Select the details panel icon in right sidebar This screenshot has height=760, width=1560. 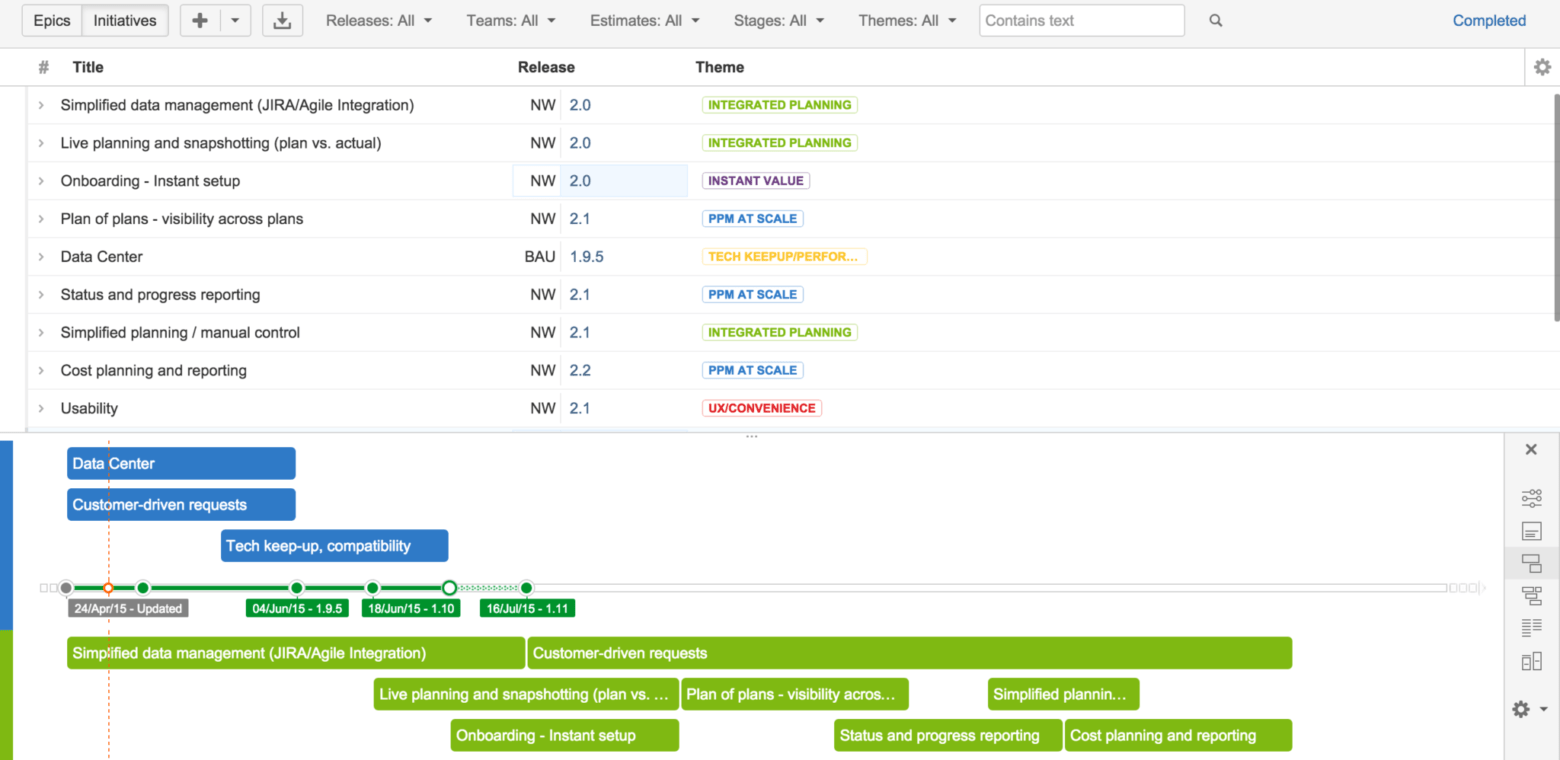pyautogui.click(x=1531, y=530)
